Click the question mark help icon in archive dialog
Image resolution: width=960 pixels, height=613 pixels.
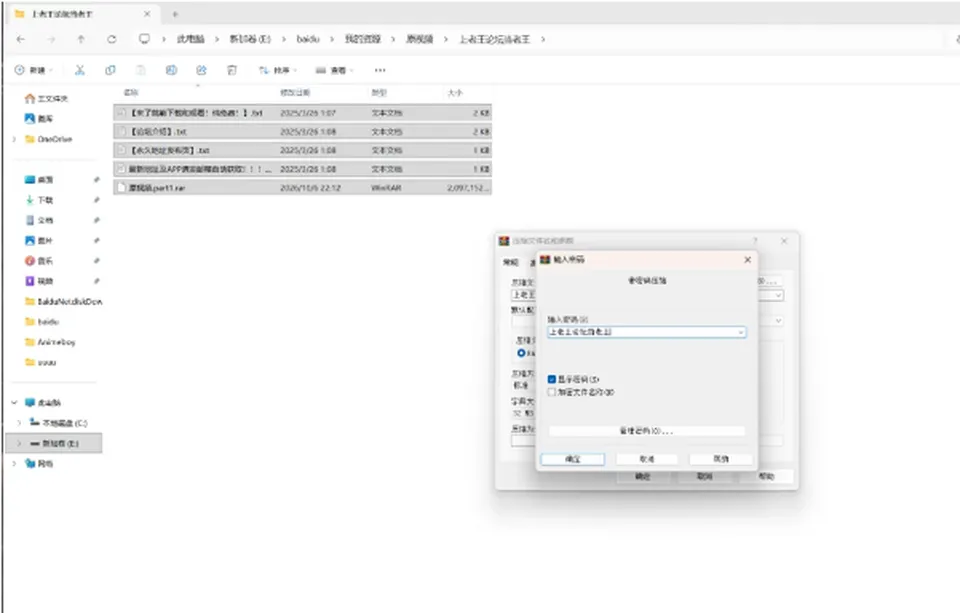(x=755, y=241)
